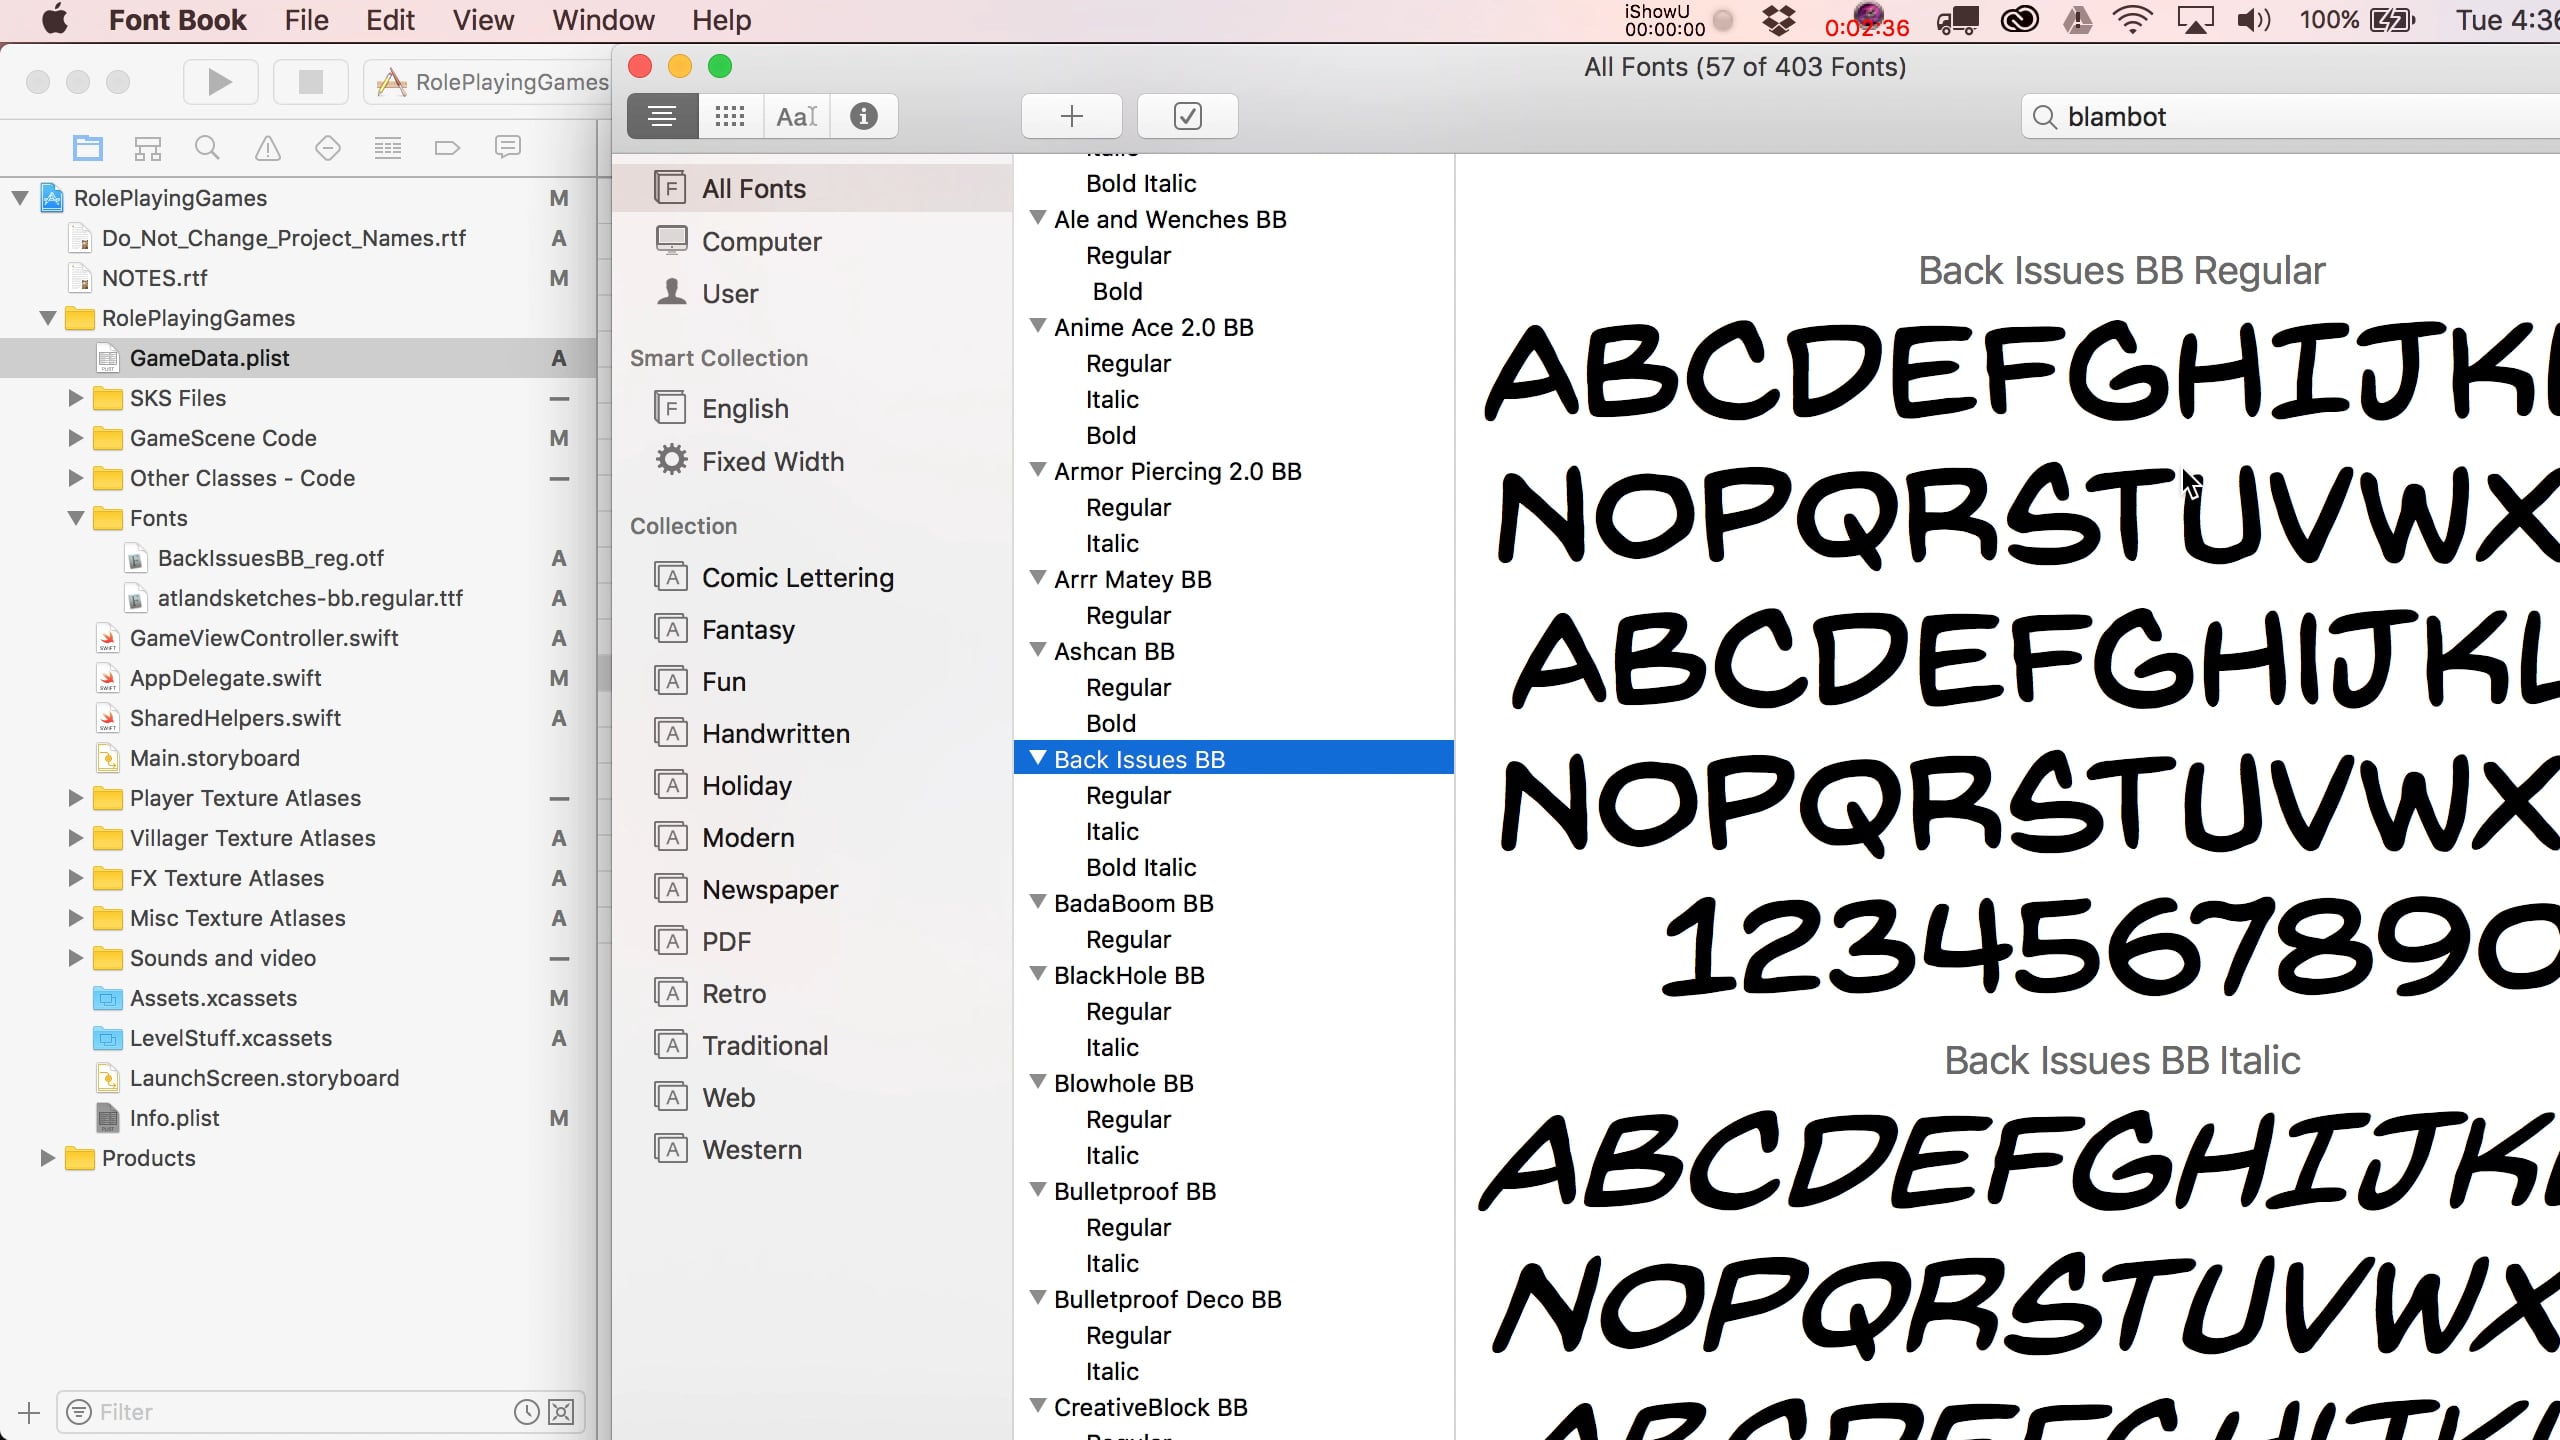Open the Edit menu
Screen dimensions: 2560x1440
(x=390, y=20)
